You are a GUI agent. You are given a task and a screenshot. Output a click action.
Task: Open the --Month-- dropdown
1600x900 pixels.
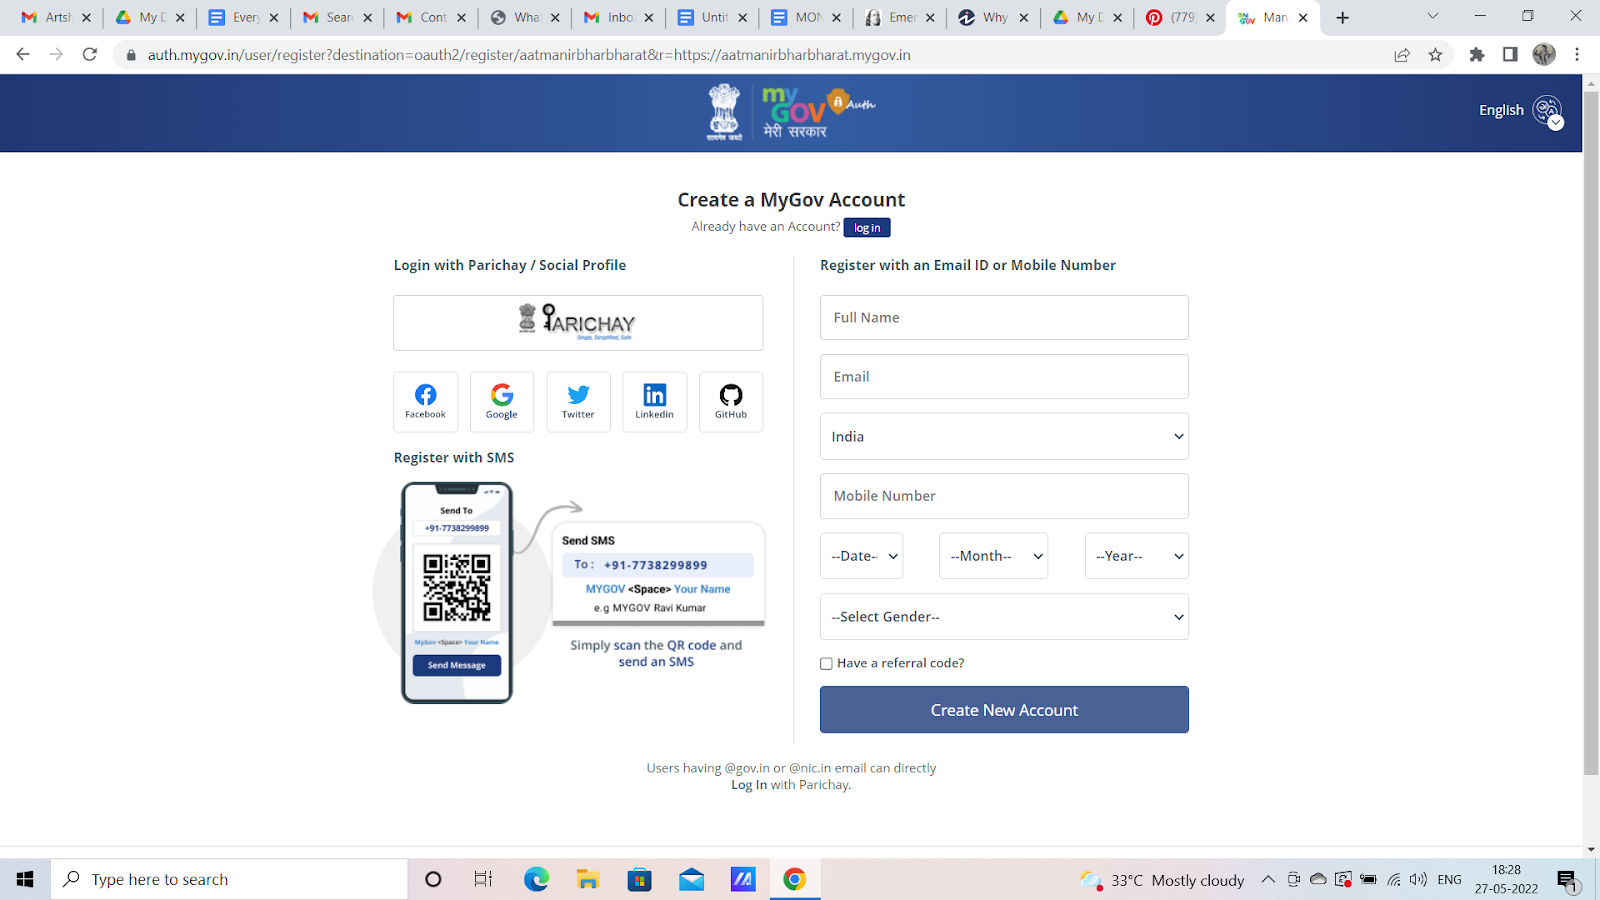tap(993, 556)
